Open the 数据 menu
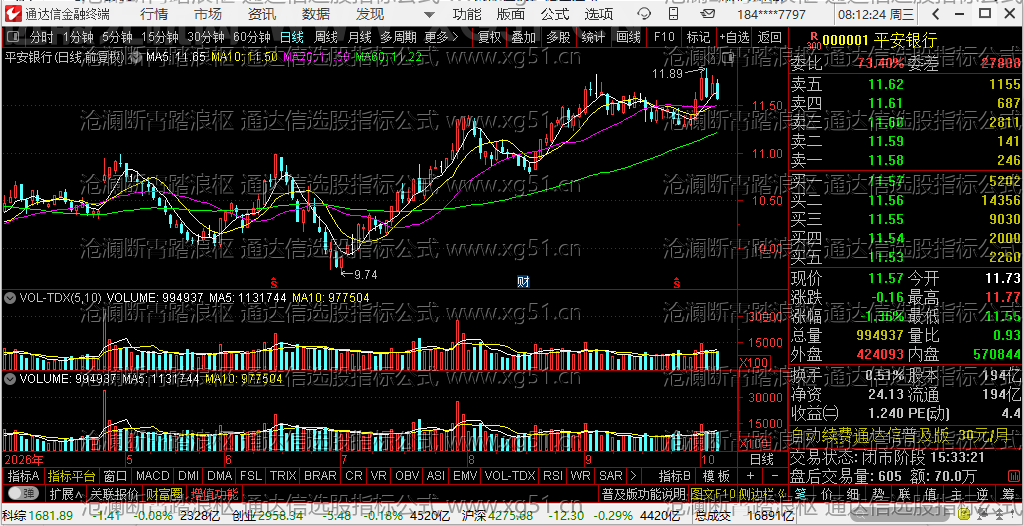The height and width of the screenshot is (526, 1024). coord(316,14)
